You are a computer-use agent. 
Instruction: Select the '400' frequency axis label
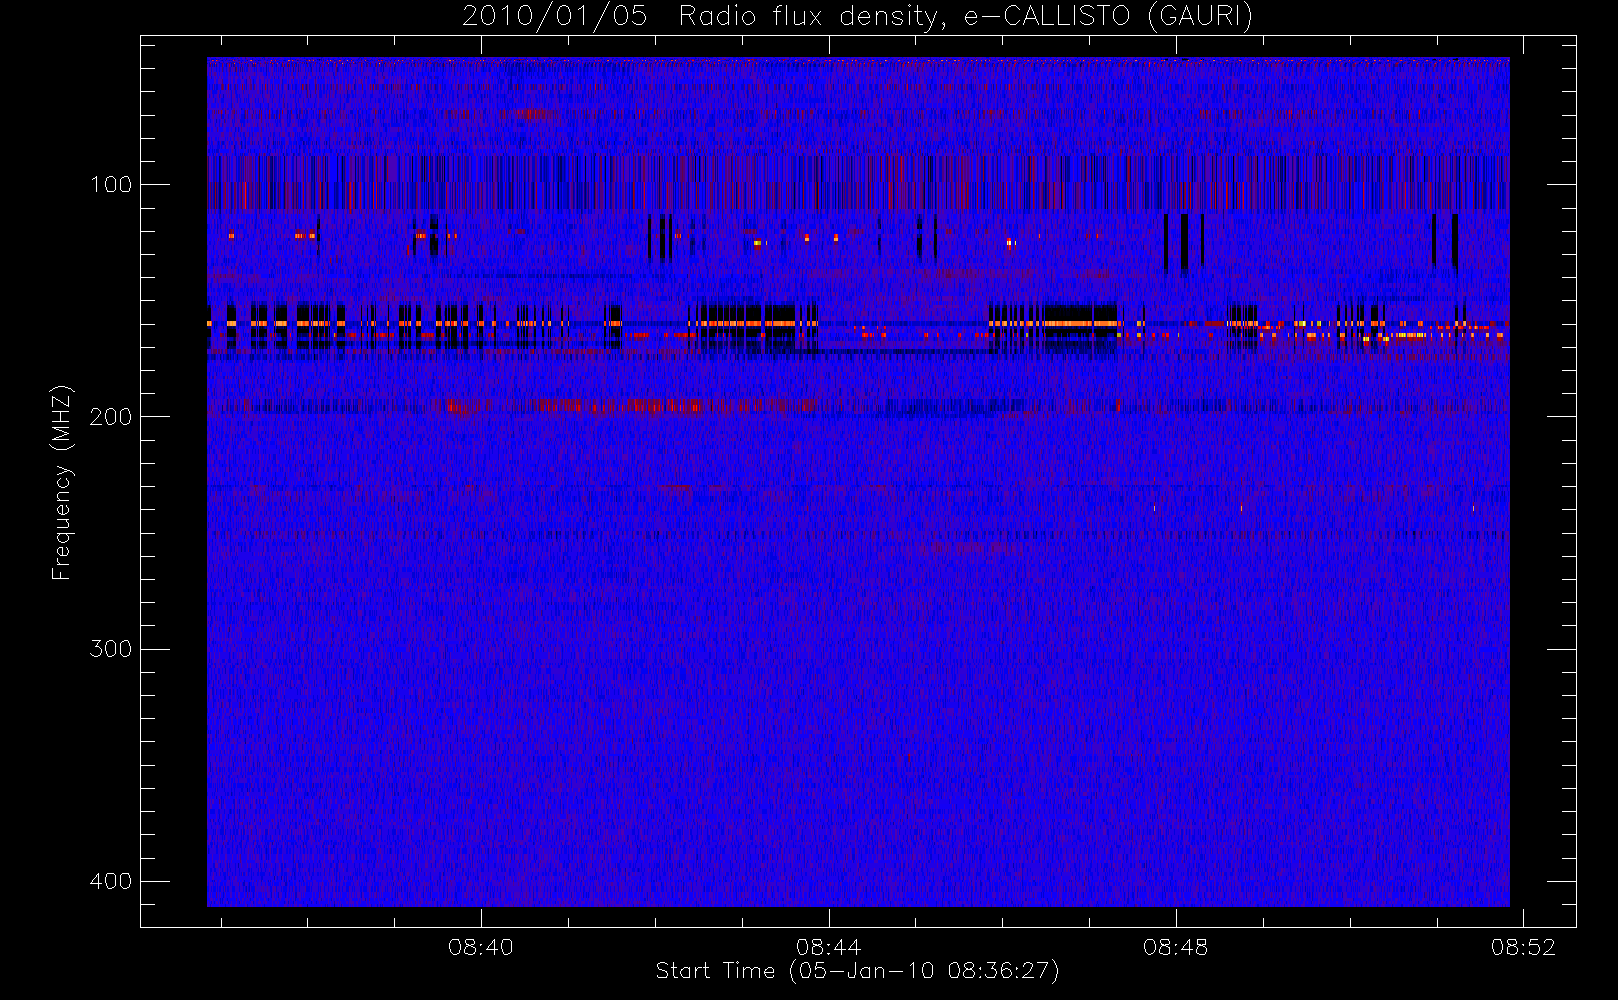[110, 881]
